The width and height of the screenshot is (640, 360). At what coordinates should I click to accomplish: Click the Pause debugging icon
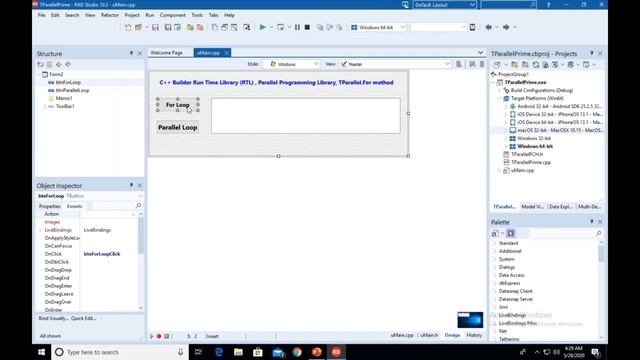(297, 27)
